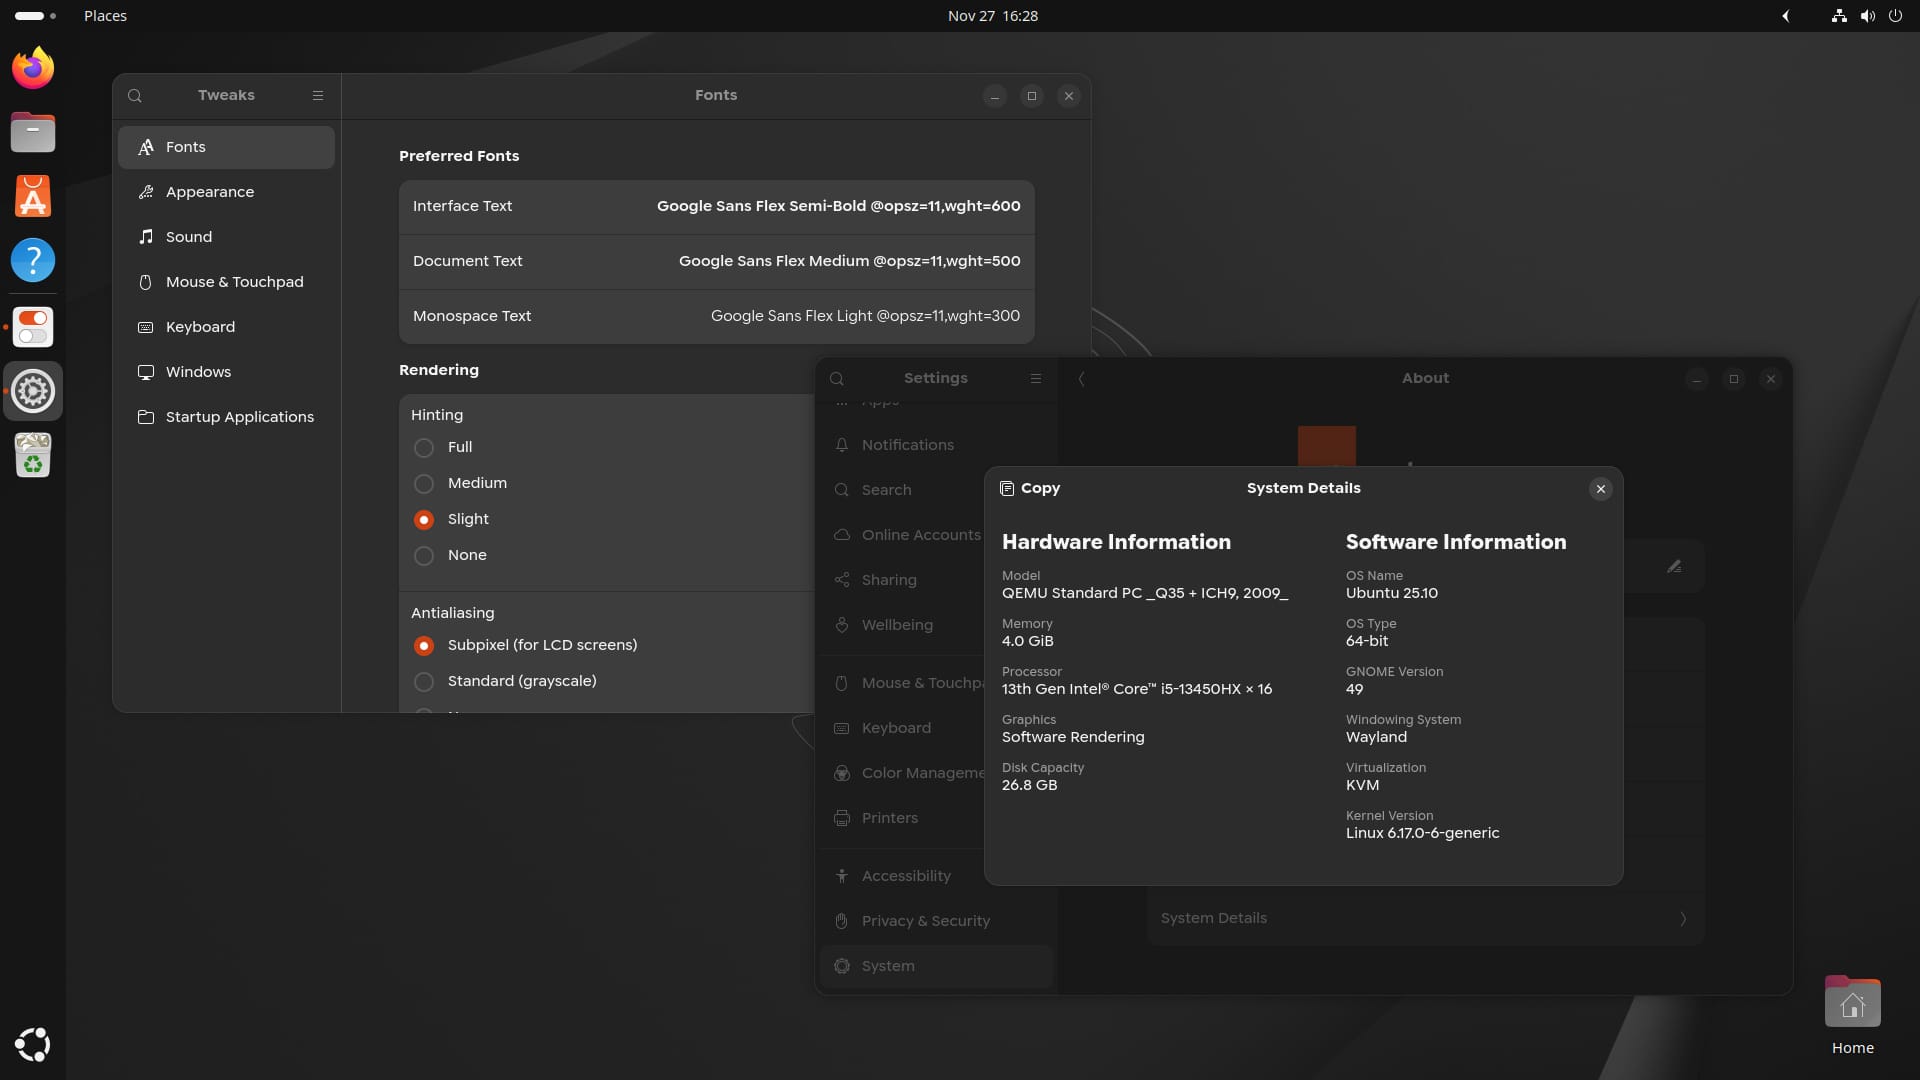Open Privacy & Security settings

click(x=925, y=921)
